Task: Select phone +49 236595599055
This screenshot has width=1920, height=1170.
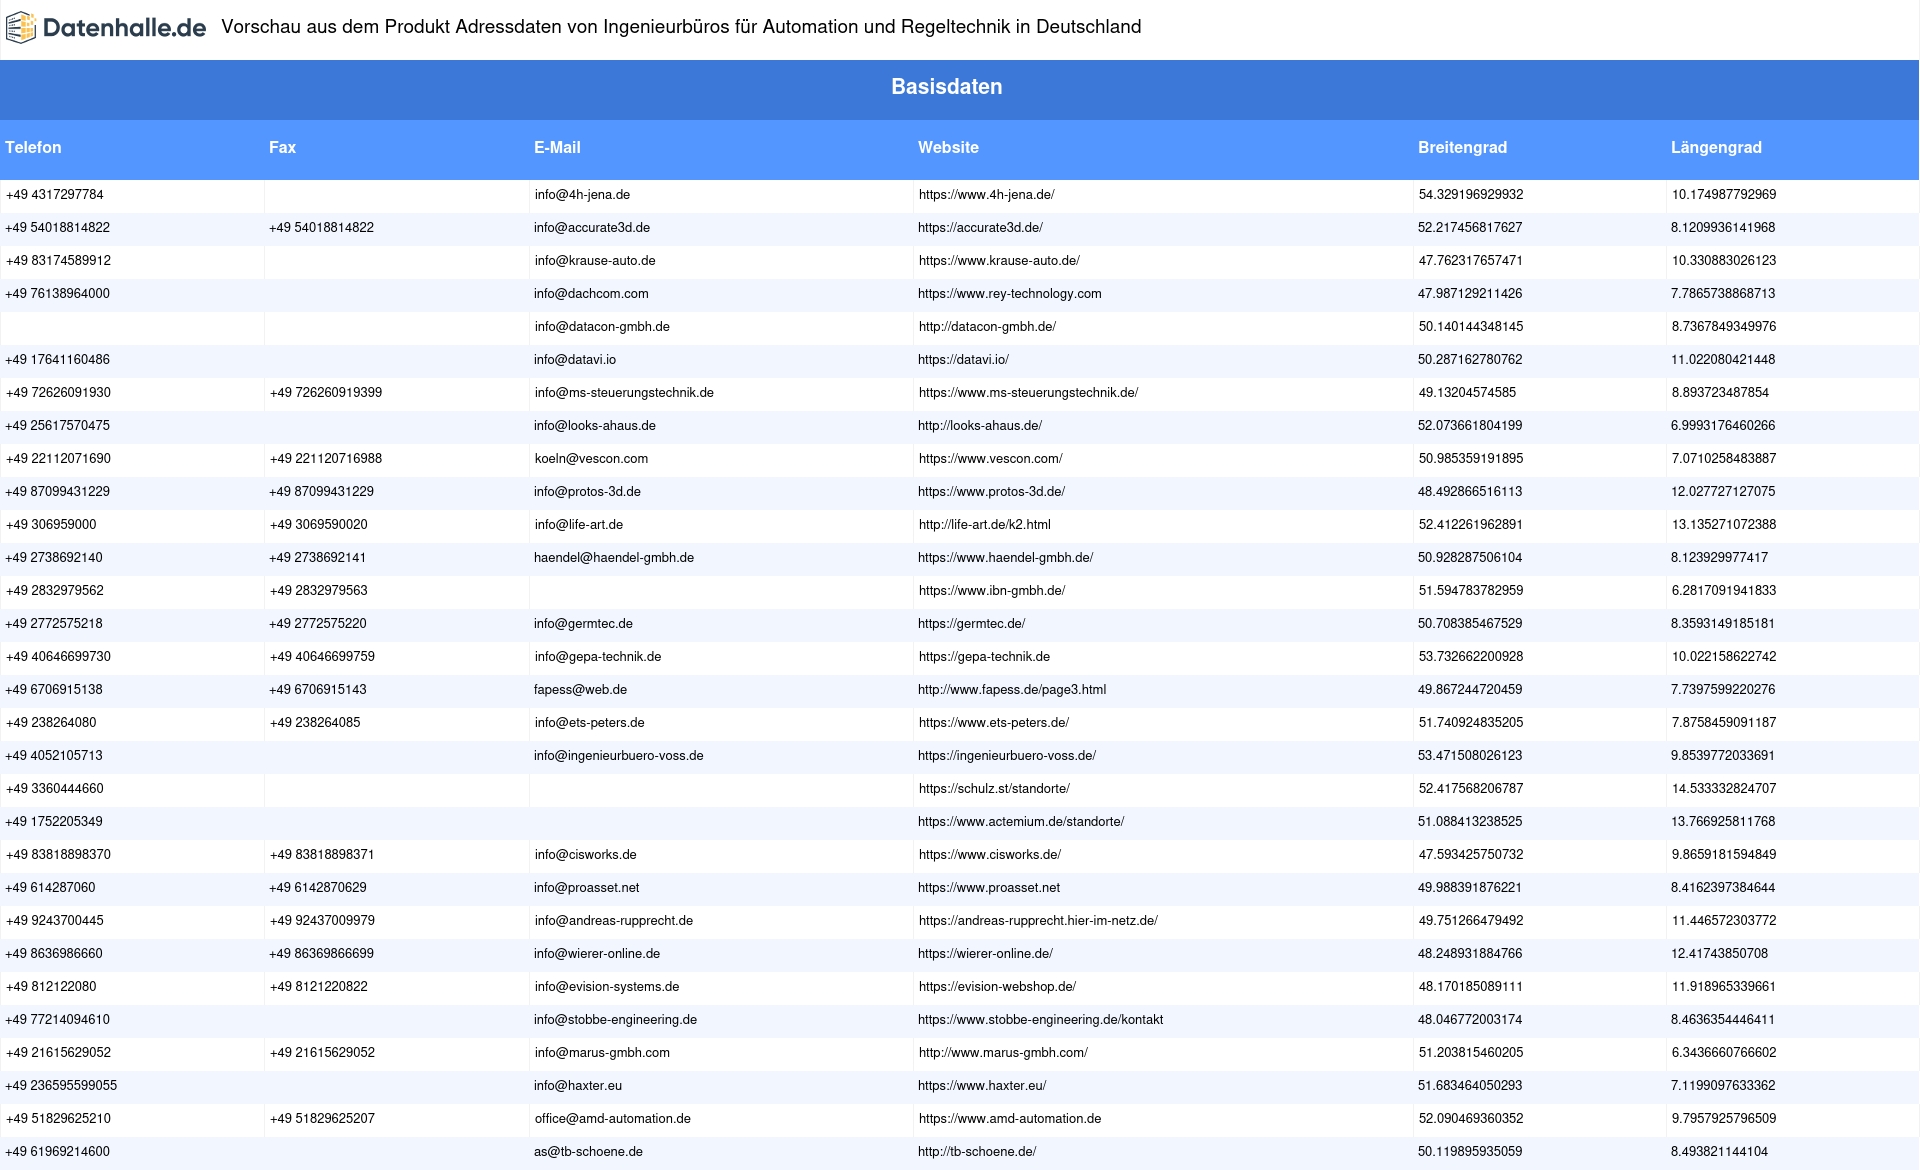Action: (61, 1086)
